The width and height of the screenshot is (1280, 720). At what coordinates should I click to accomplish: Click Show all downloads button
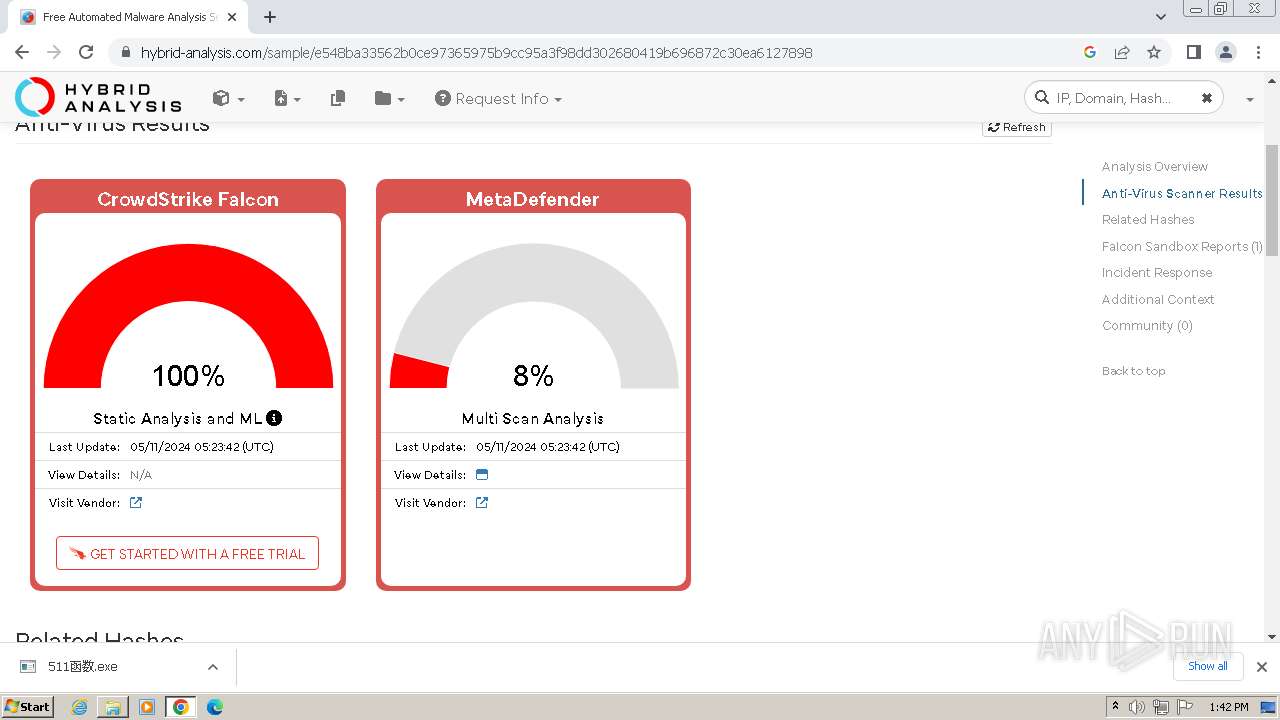click(1208, 666)
